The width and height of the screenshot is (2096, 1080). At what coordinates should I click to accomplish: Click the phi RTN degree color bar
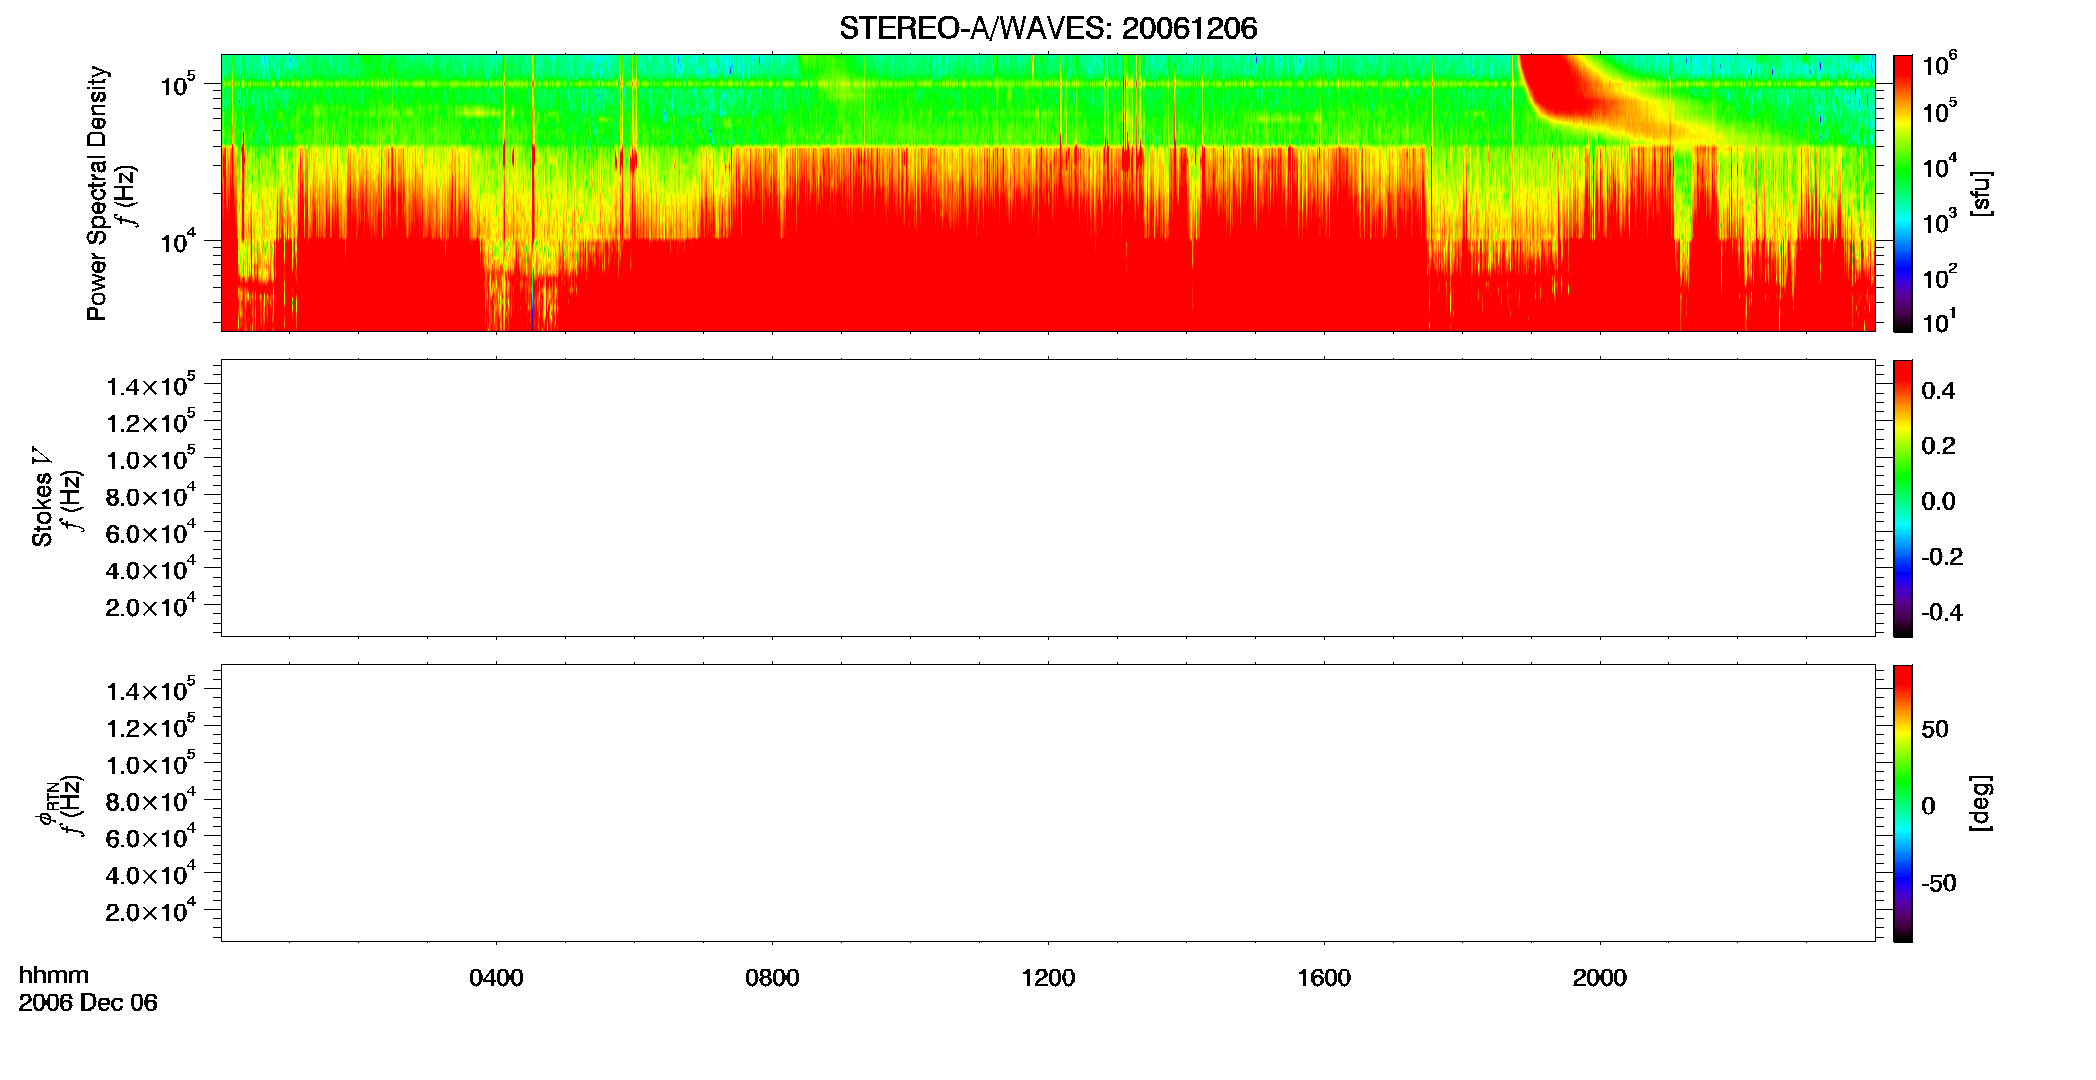pos(1903,803)
